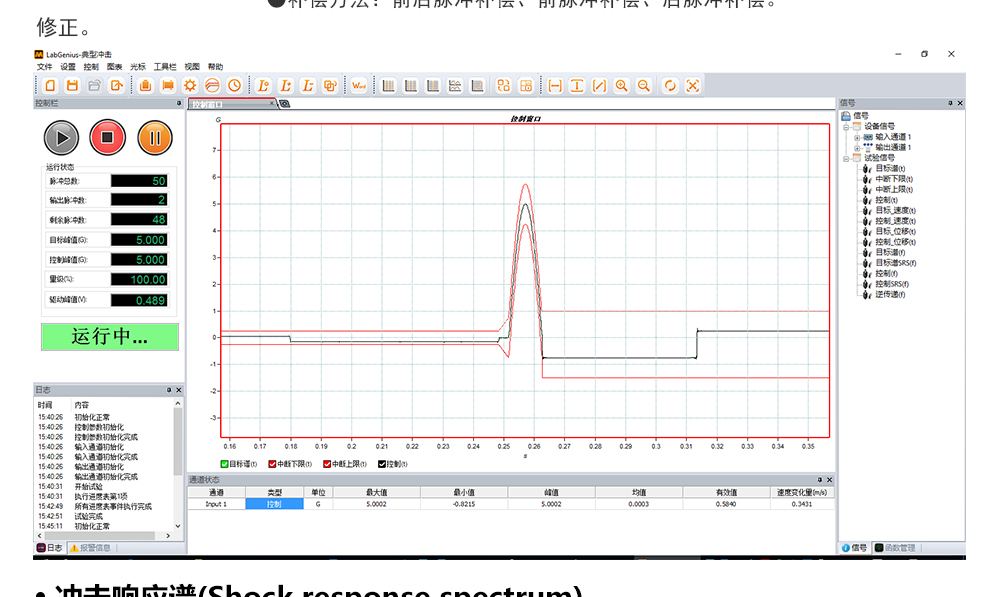The height and width of the screenshot is (597, 1000).
Task: Expand the 输出通道 1 tree node
Action: click(856, 147)
